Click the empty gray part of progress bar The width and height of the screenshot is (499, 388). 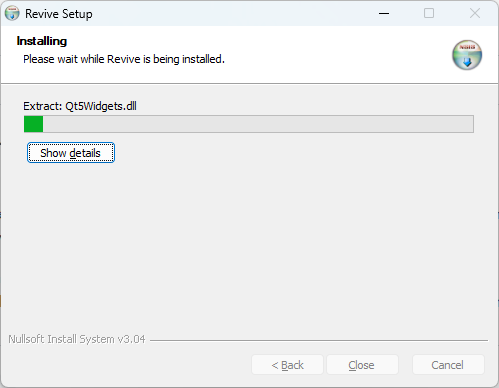pos(258,124)
